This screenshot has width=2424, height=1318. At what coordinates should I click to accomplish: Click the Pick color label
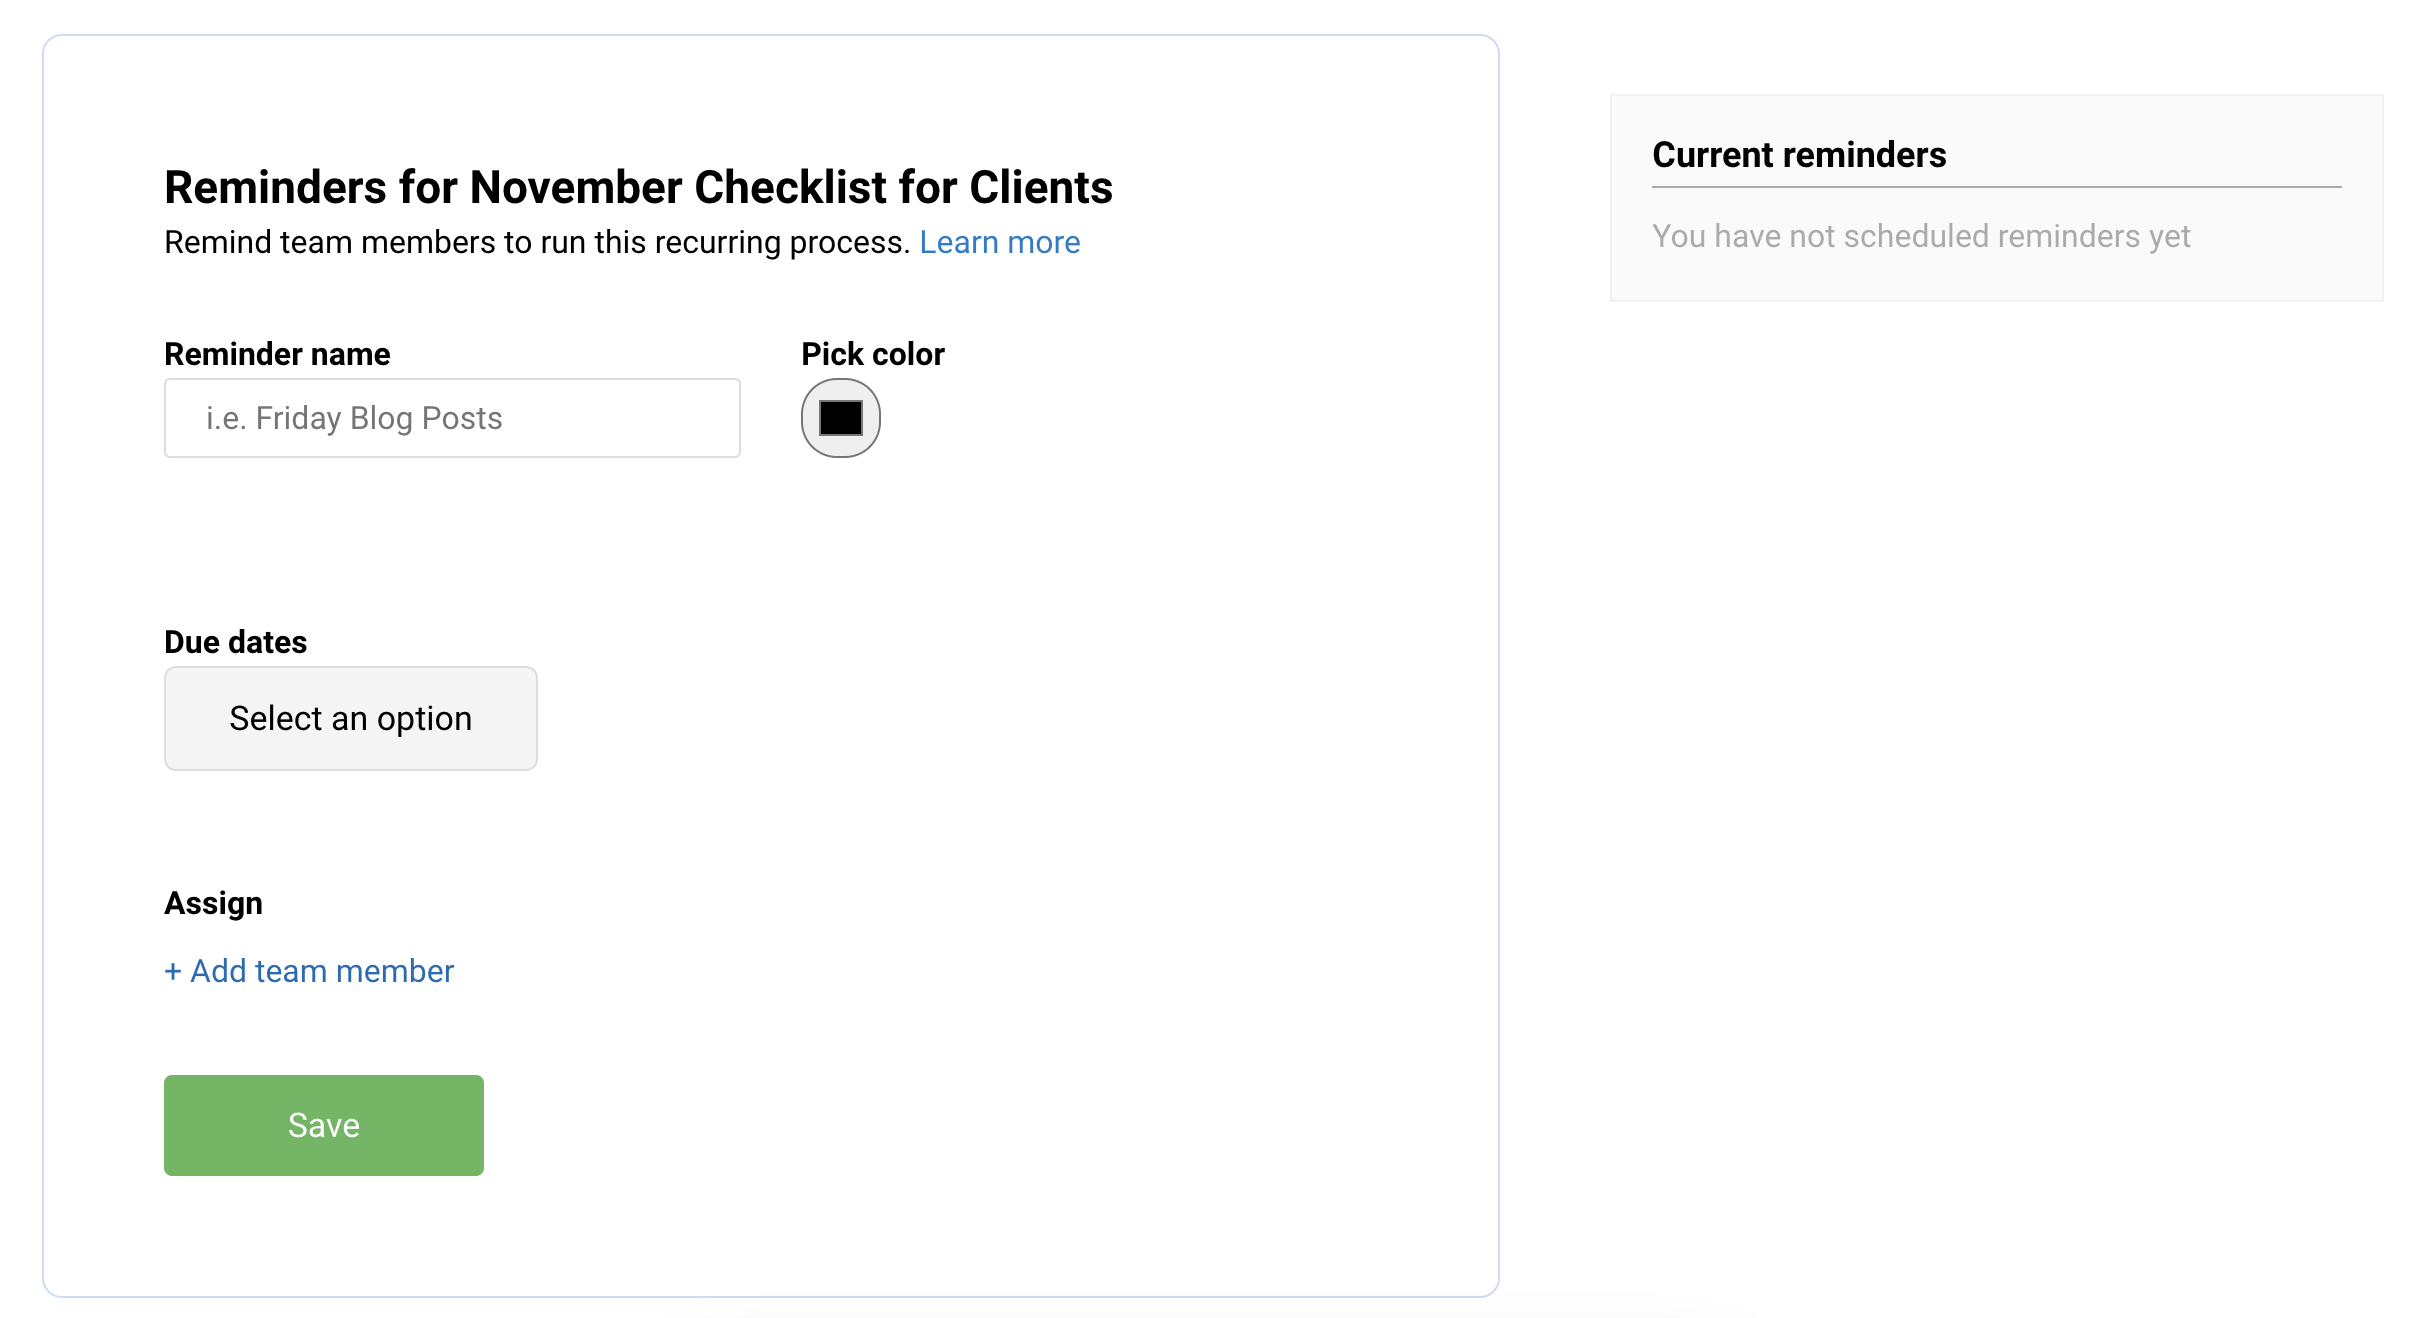[x=873, y=354]
